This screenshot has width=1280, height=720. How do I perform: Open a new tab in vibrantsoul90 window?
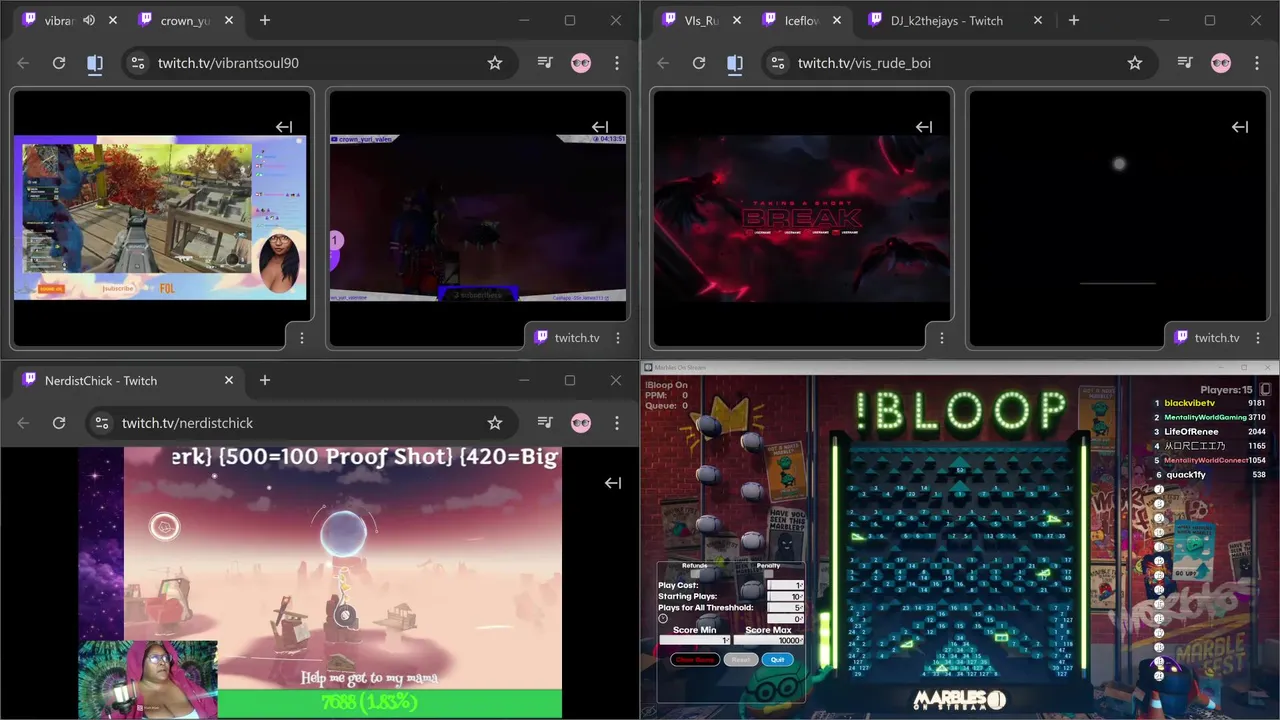(x=265, y=20)
